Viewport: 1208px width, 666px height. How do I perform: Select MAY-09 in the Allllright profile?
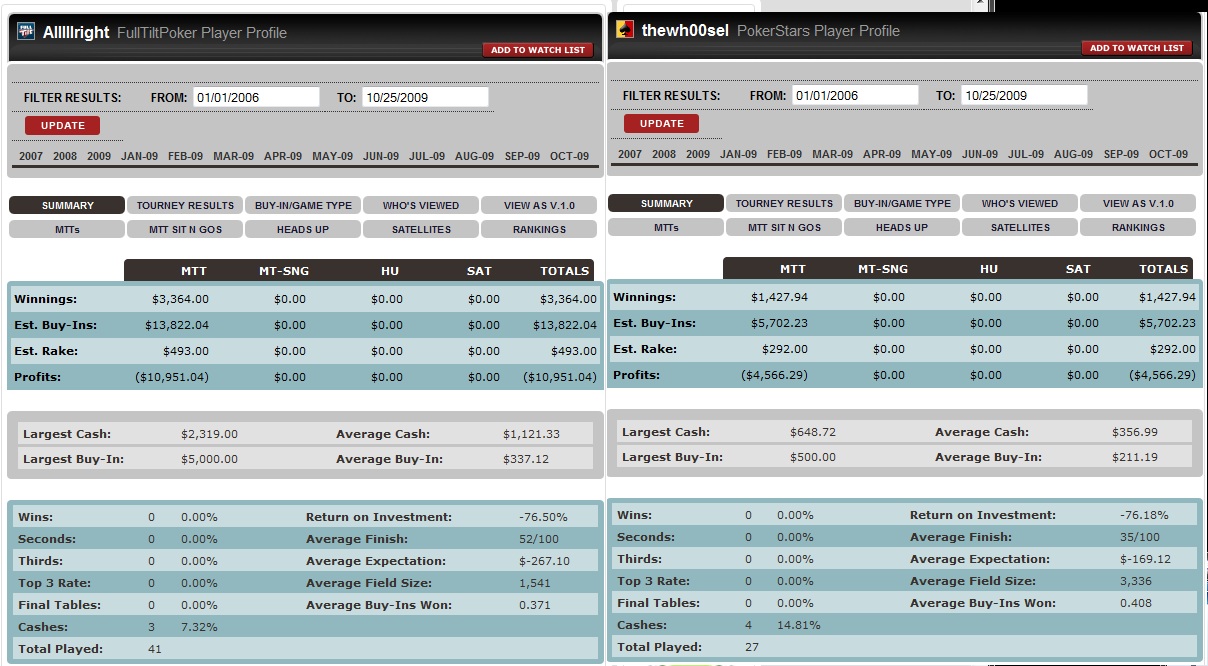click(332, 156)
